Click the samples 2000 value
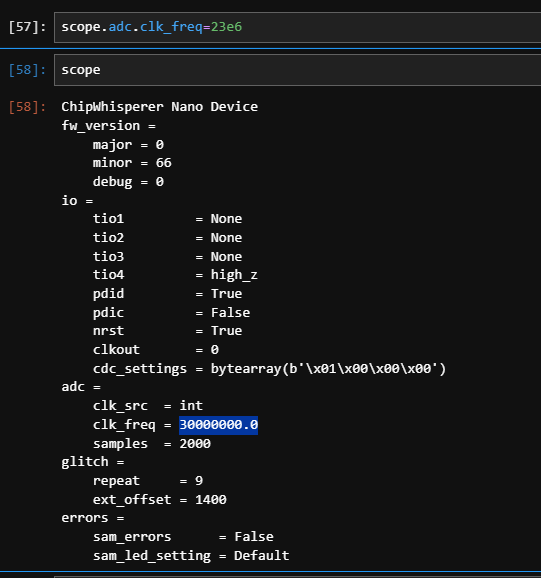This screenshot has width=541, height=578. pyautogui.click(x=195, y=444)
